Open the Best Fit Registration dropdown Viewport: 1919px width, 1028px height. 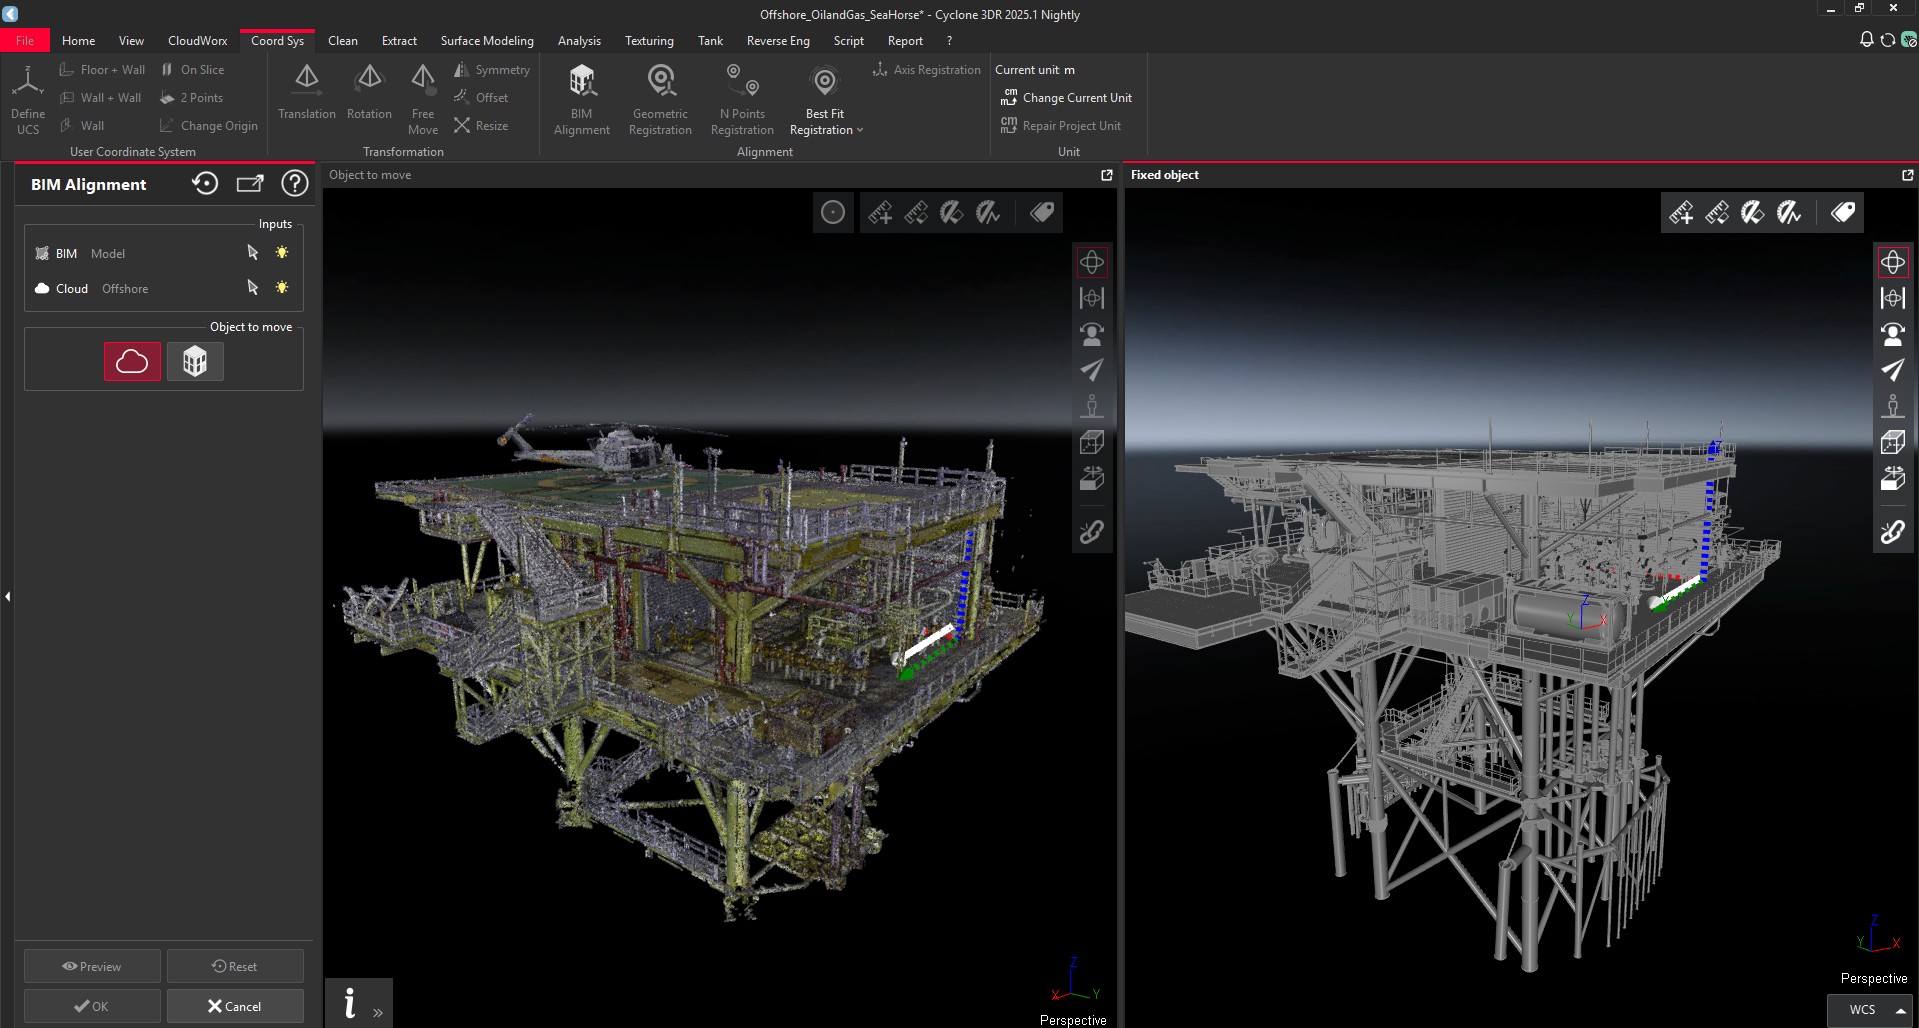[x=860, y=129]
